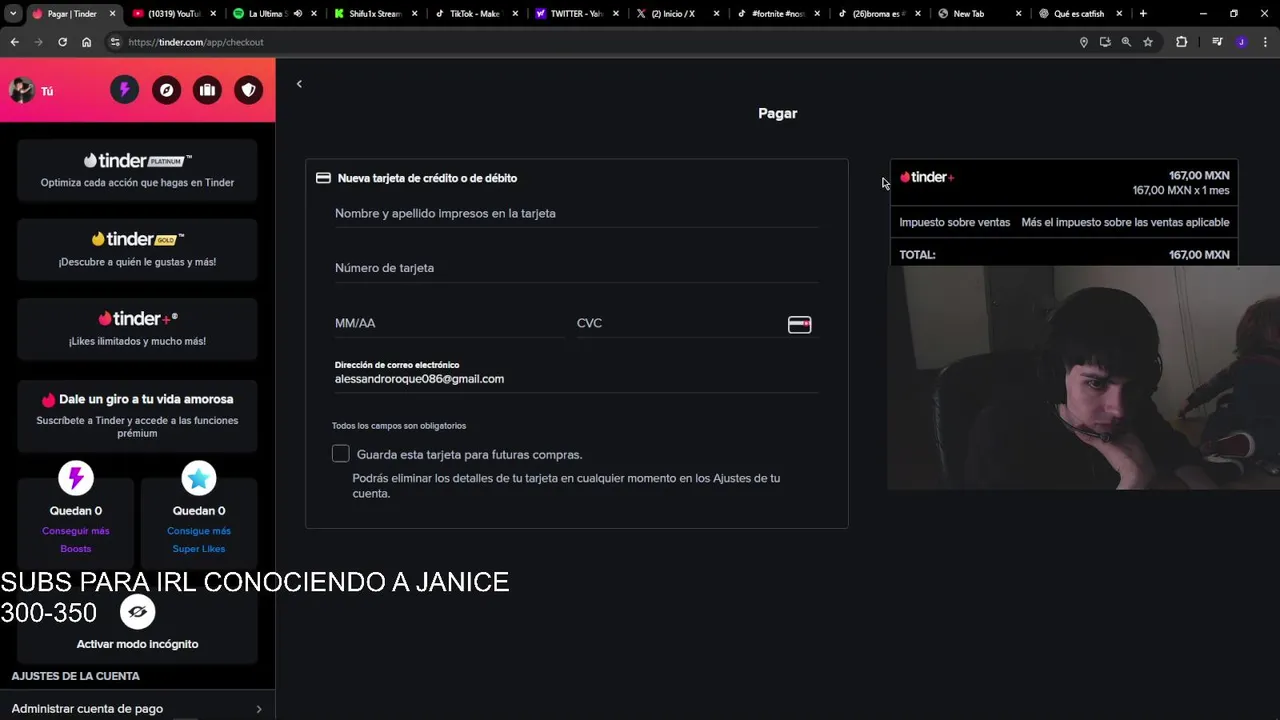This screenshot has width=1280, height=720.
Task: Click the tinder.com address bar URL
Action: click(x=196, y=42)
